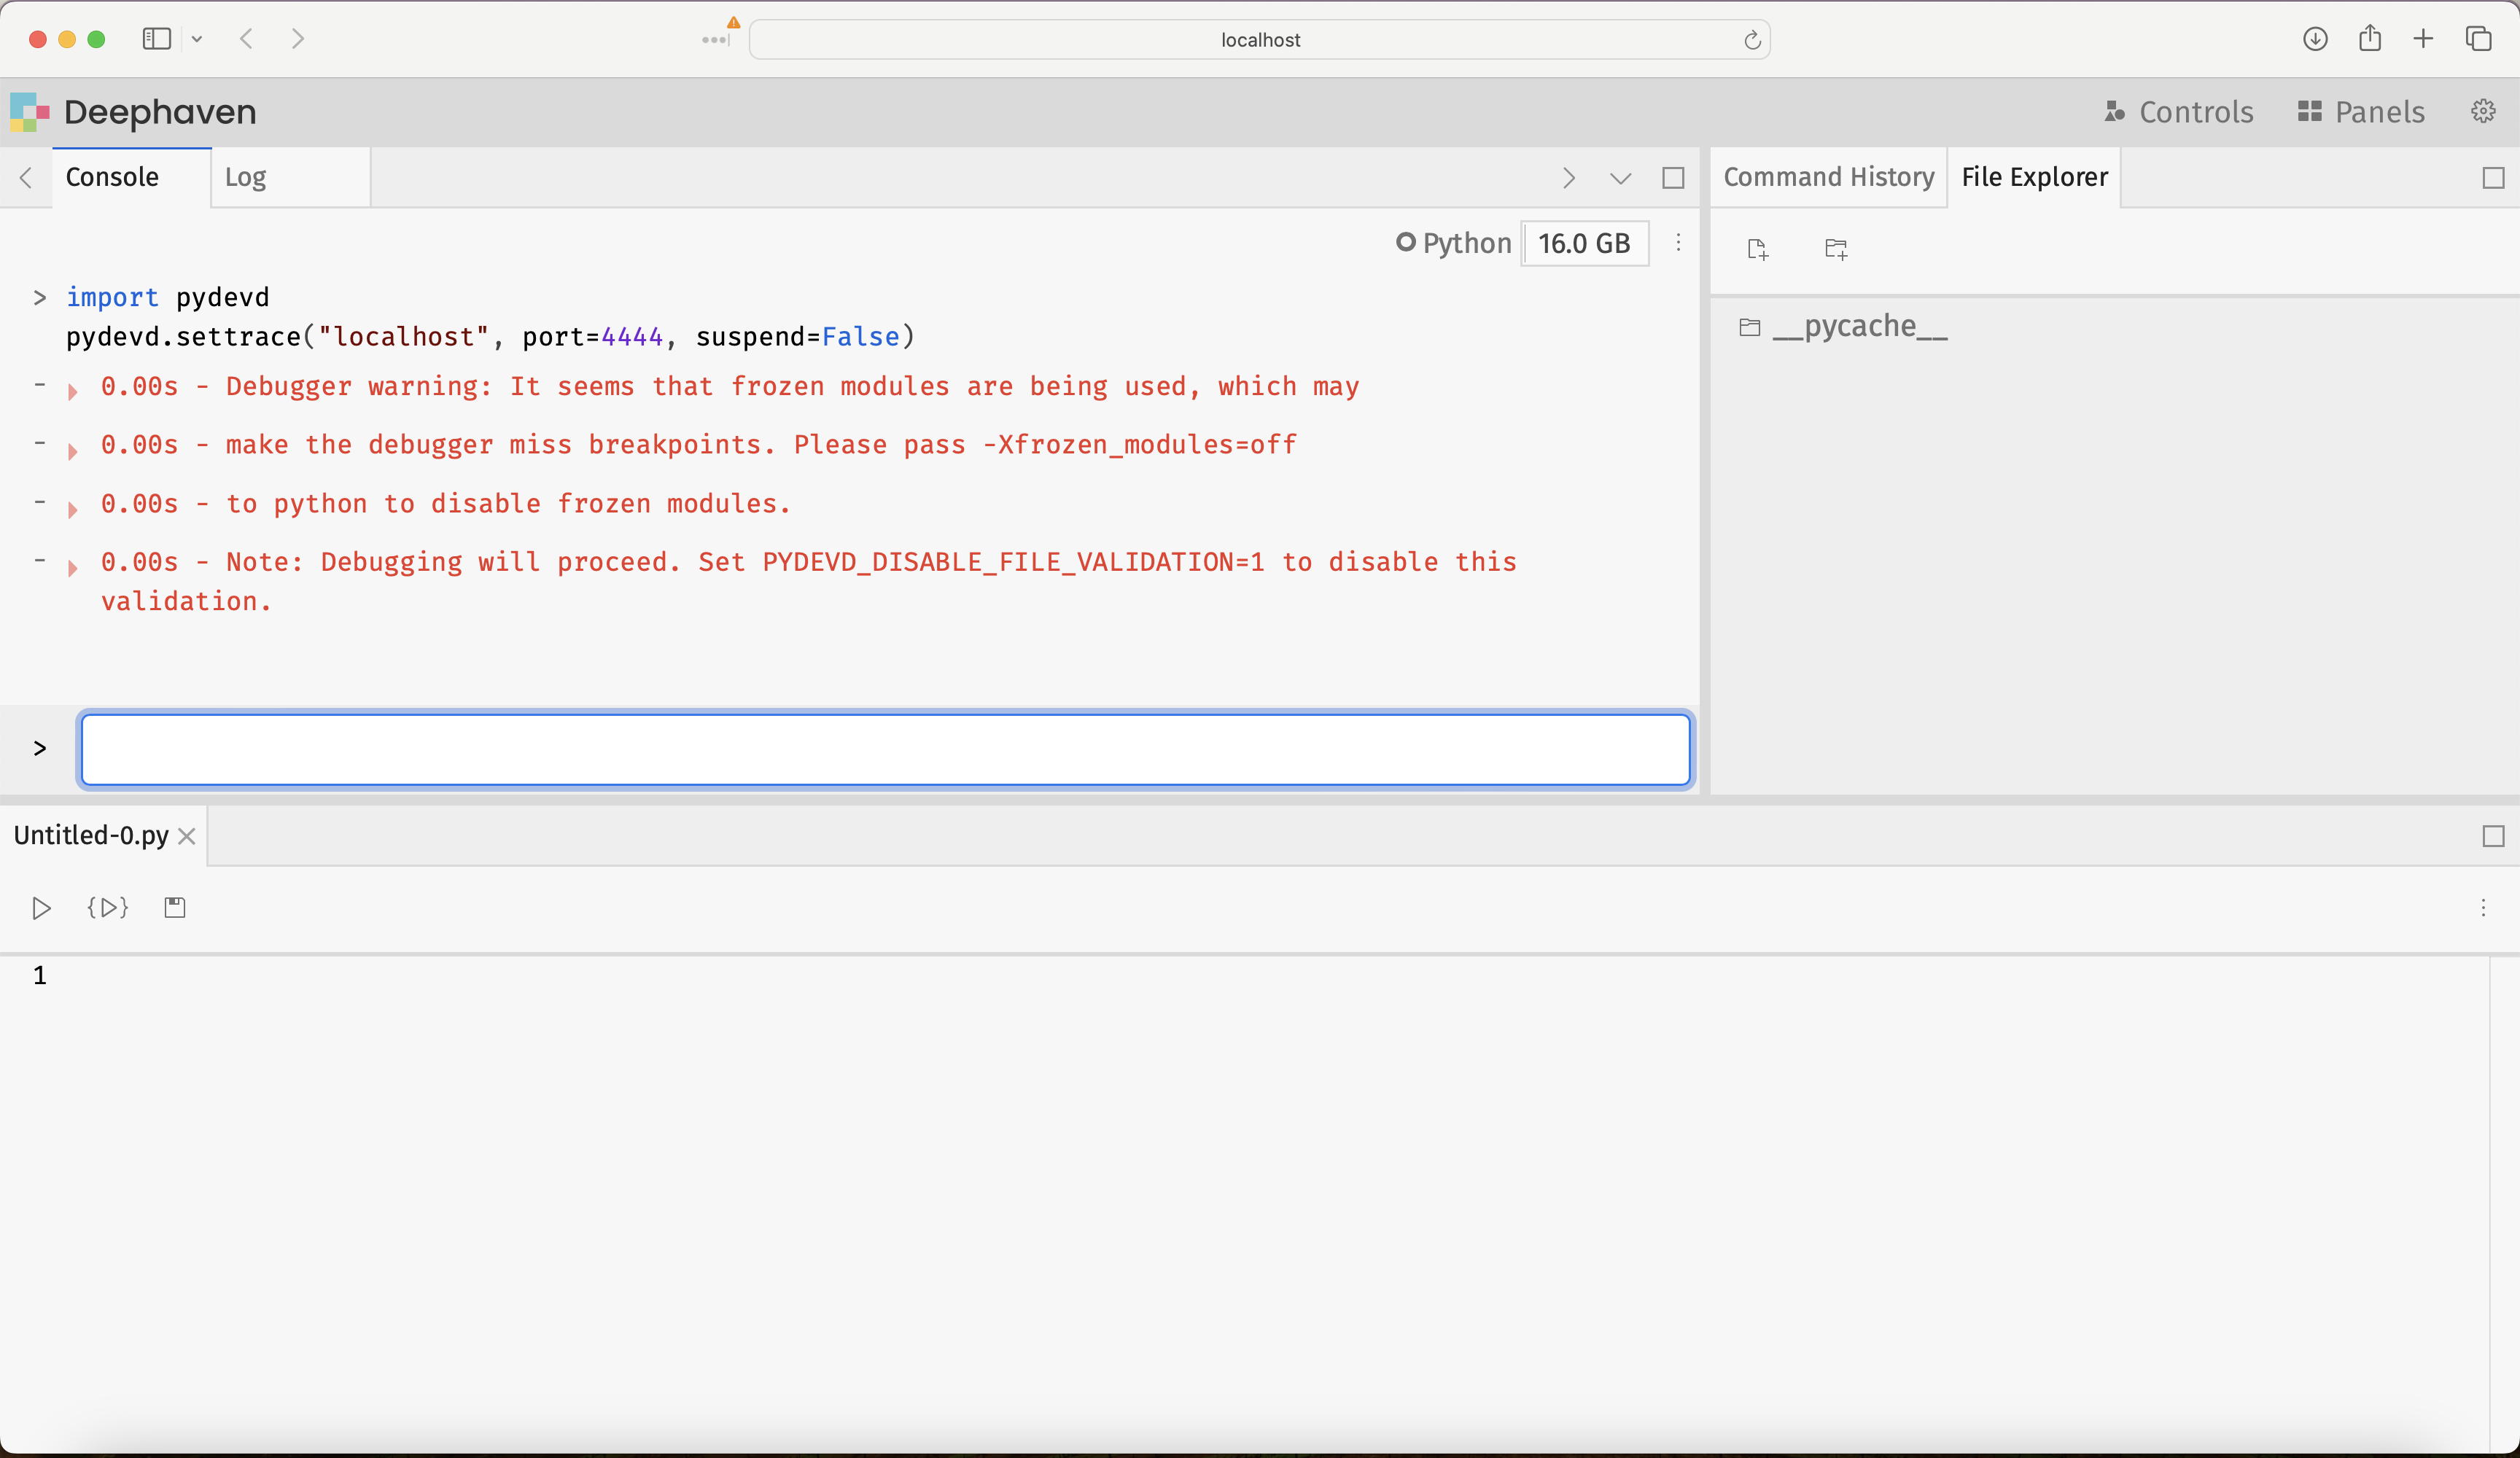Focus the console command input field
This screenshot has height=1458, width=2520.
click(885, 749)
